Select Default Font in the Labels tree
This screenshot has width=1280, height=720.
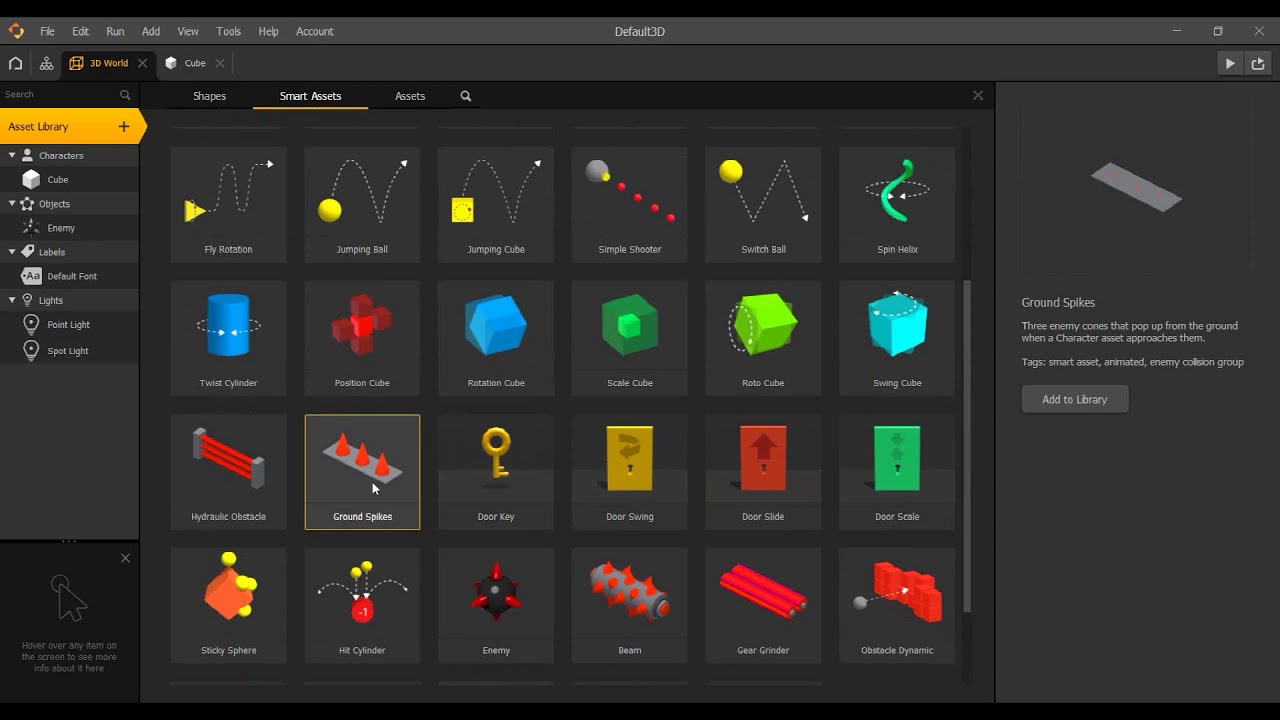pyautogui.click(x=69, y=276)
